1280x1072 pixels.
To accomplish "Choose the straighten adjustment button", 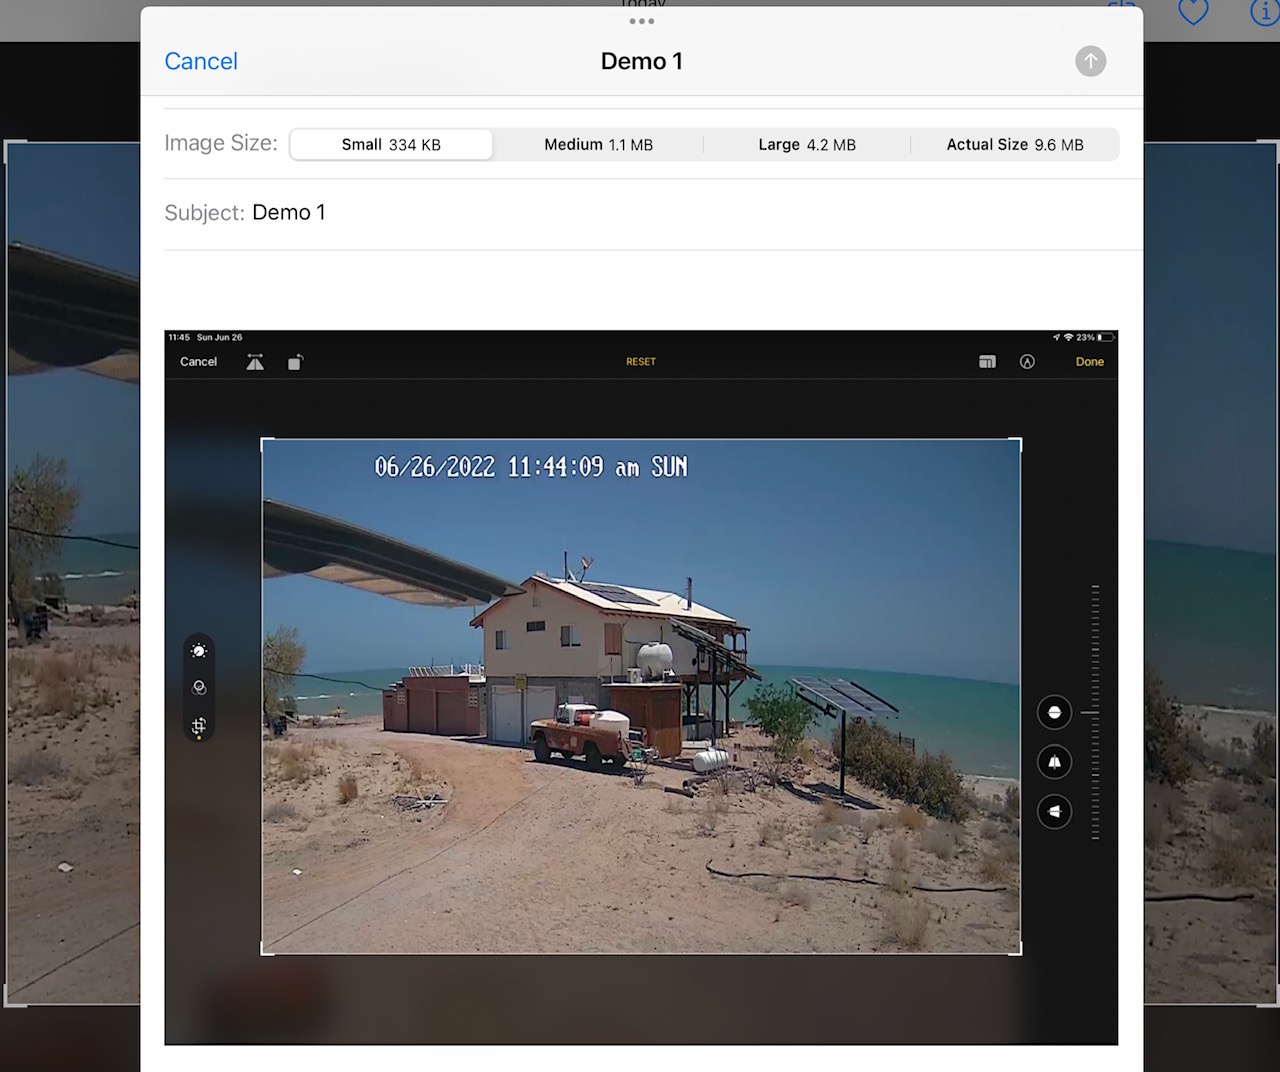I will click(x=1054, y=712).
